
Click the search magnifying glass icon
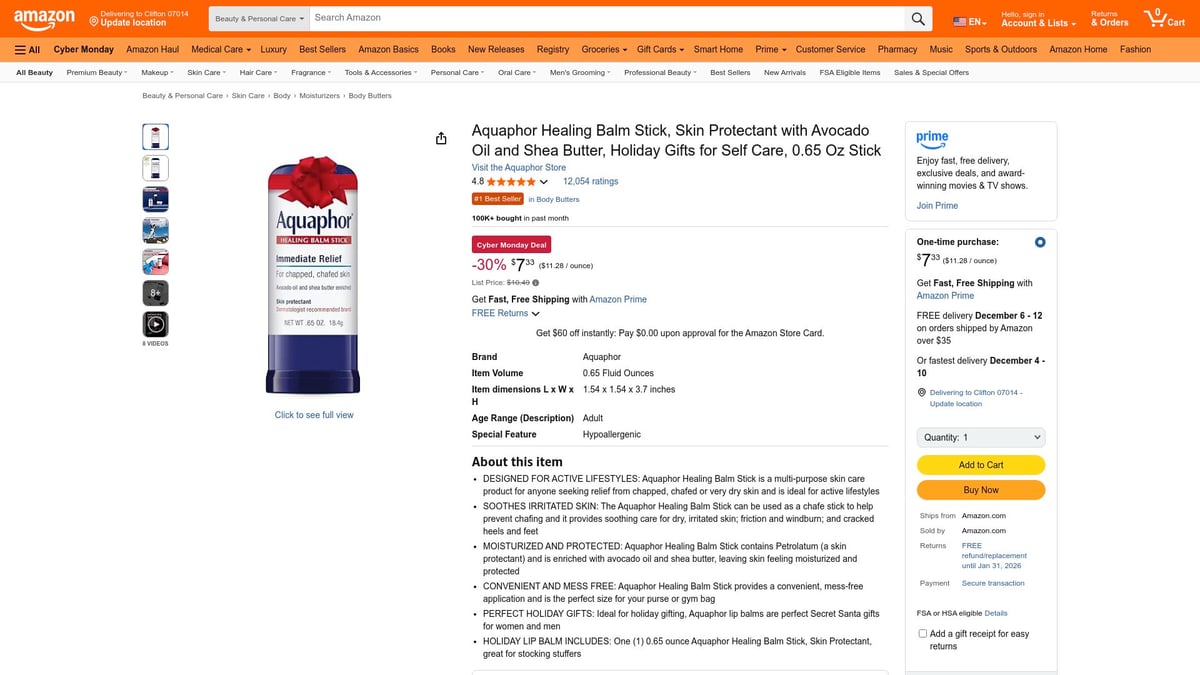pos(918,18)
